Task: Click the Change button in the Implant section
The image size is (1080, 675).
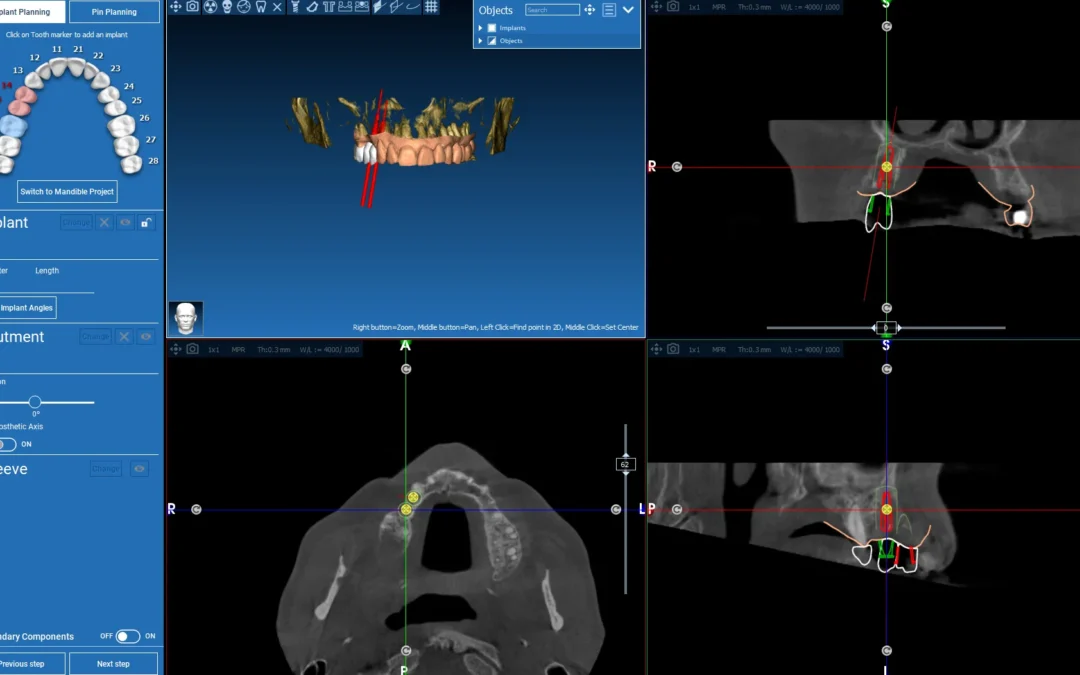Action: point(76,222)
